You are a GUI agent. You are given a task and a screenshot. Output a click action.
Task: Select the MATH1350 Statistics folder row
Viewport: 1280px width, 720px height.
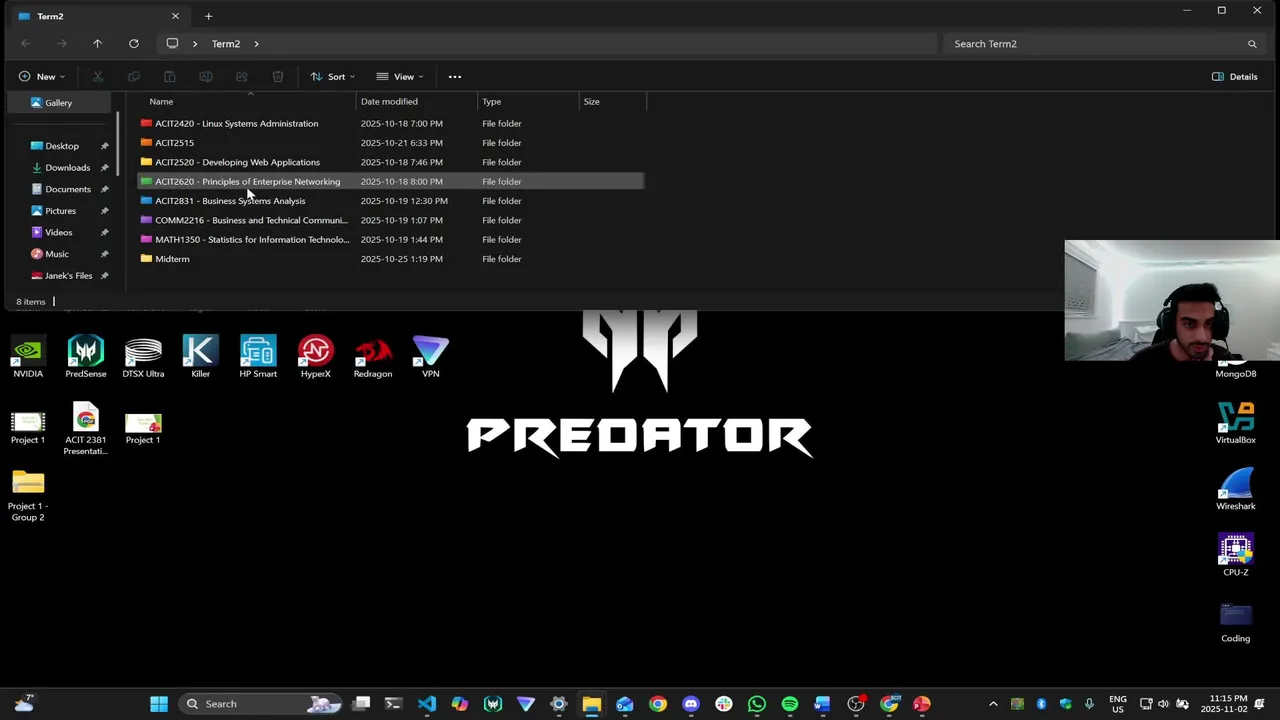tap(390, 240)
